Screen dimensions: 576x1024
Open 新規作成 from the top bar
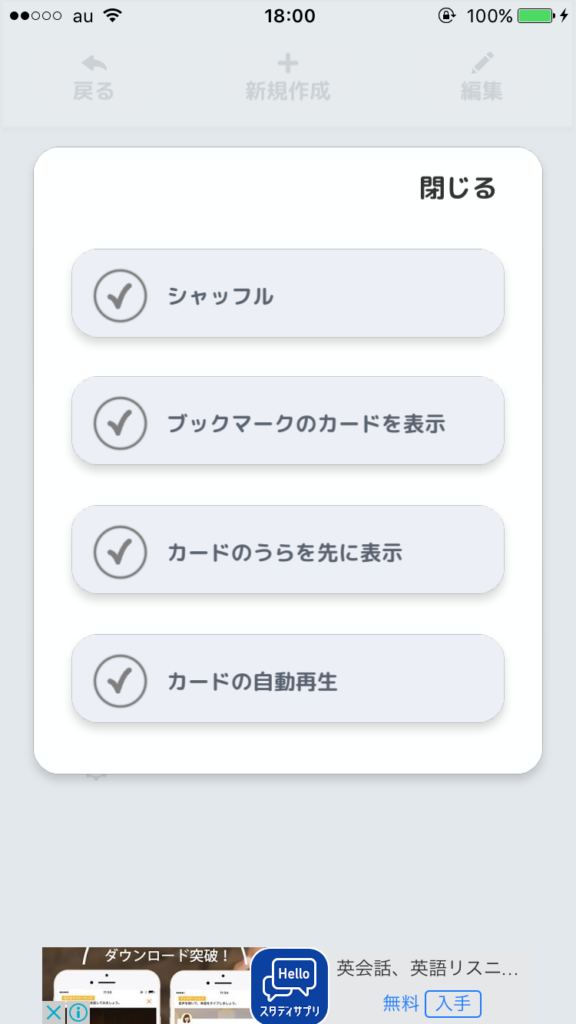[287, 87]
